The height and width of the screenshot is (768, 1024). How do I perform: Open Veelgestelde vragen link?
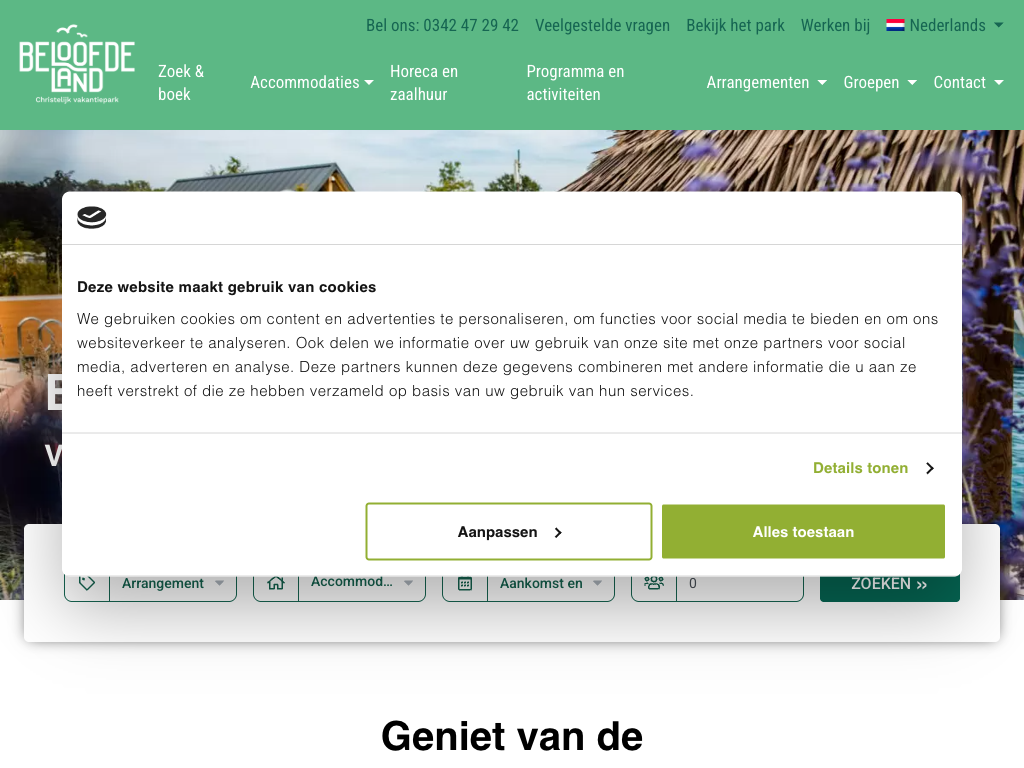(x=602, y=26)
